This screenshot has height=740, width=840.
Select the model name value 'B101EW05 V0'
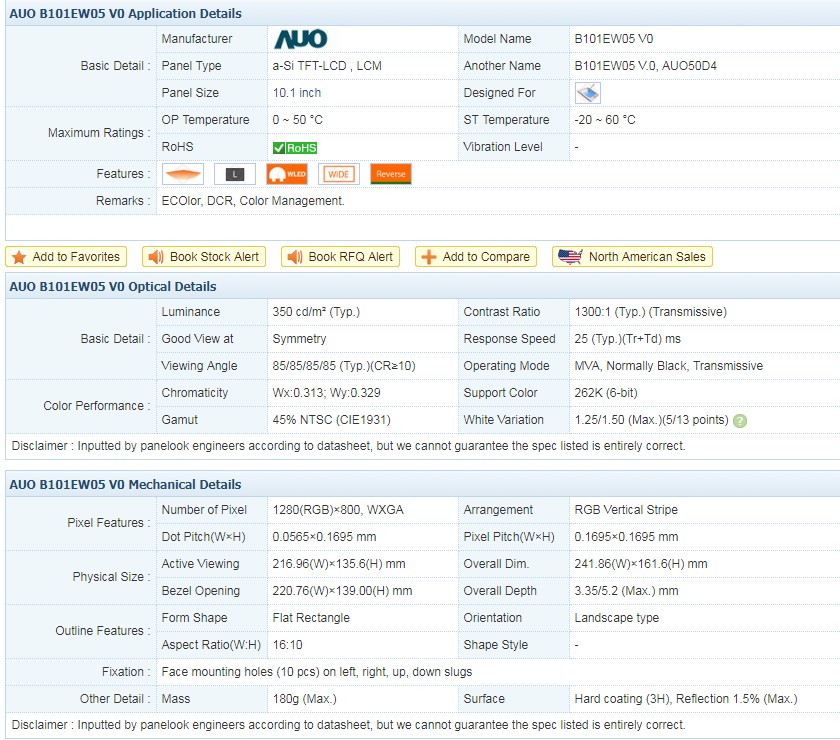click(x=613, y=39)
